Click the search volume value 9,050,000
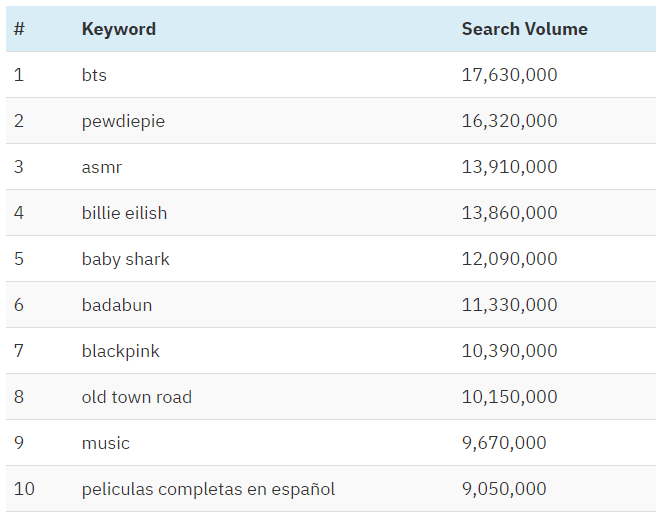The width and height of the screenshot is (665, 519). click(504, 489)
